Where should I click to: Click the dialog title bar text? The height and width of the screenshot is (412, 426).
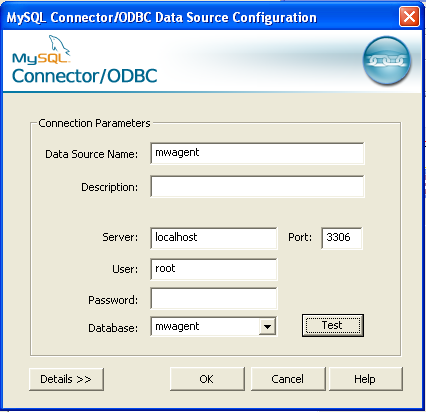(x=161, y=17)
